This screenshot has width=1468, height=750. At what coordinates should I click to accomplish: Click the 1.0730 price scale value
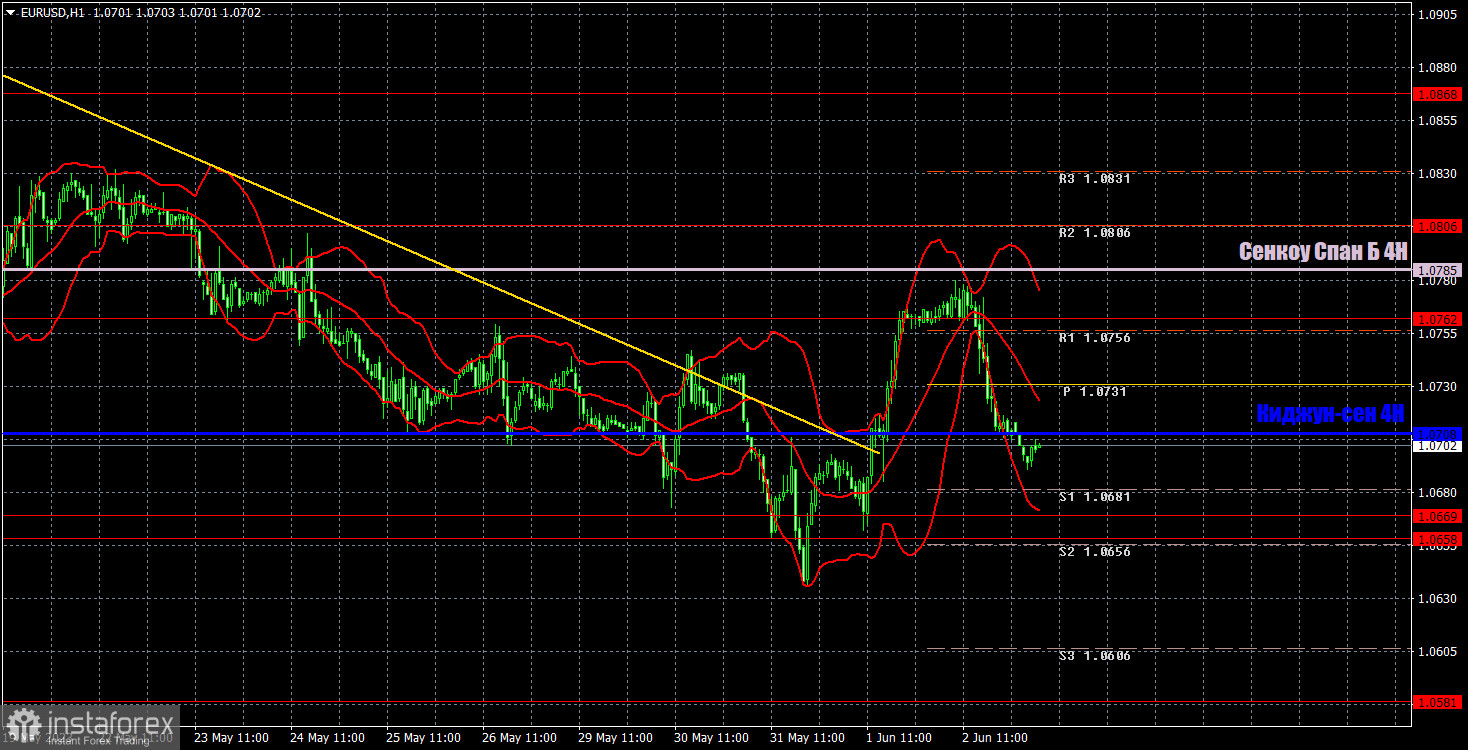[x=1438, y=386]
